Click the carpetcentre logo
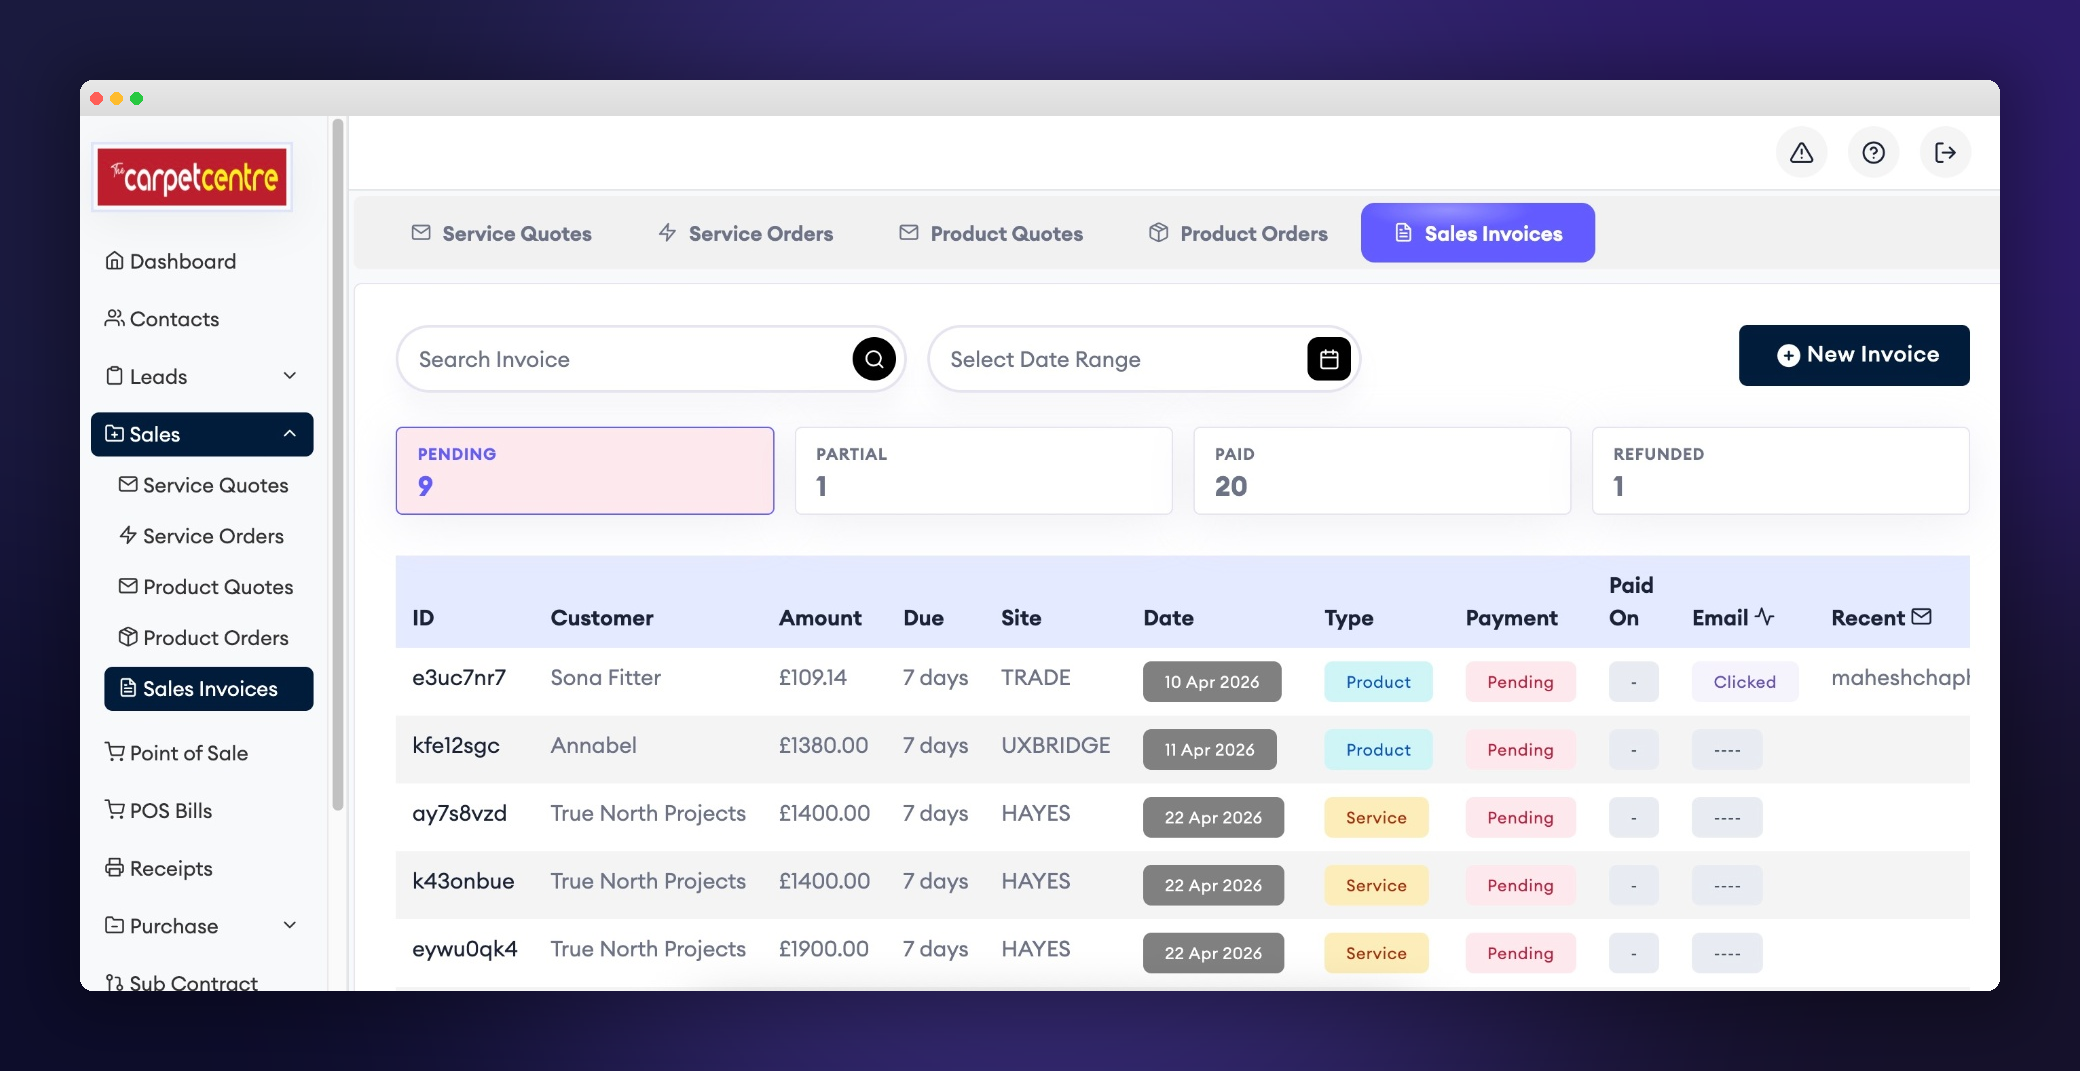The height and width of the screenshot is (1071, 2080). click(192, 177)
